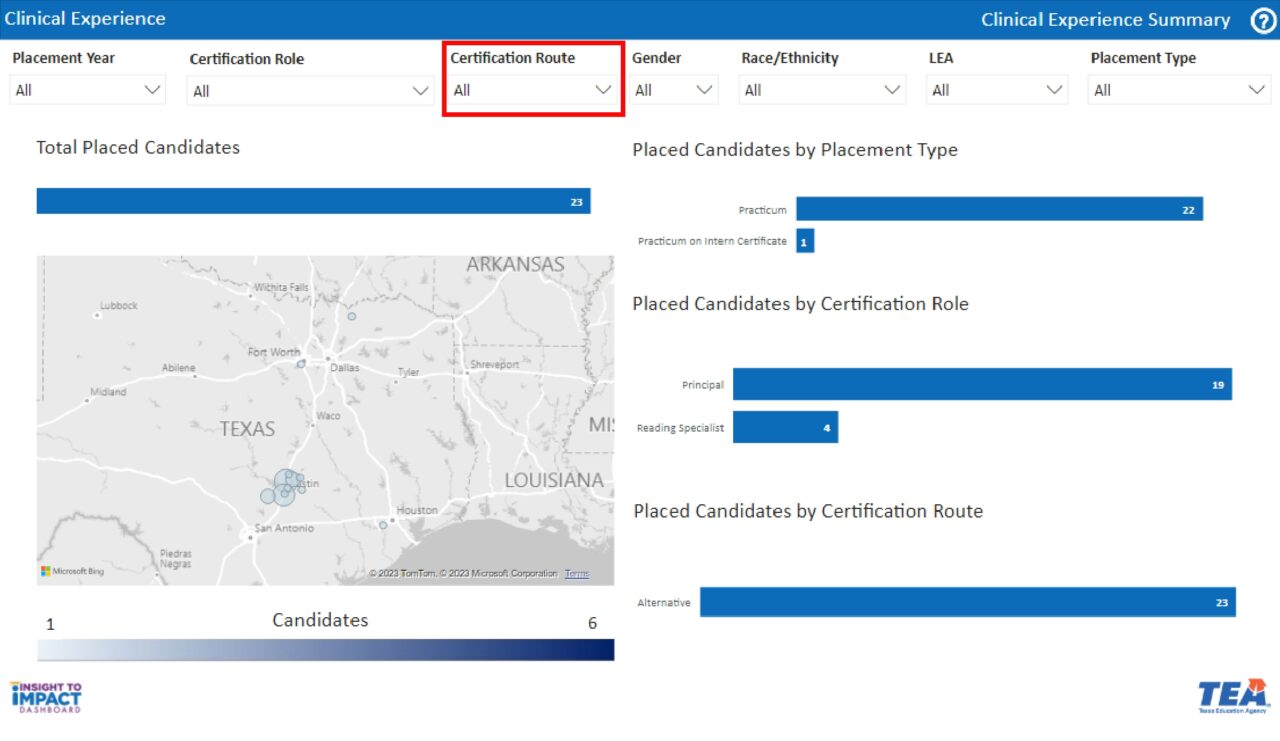This screenshot has width=1280, height=741.
Task: Select the Principal bar showing 19
Action: tap(982, 384)
